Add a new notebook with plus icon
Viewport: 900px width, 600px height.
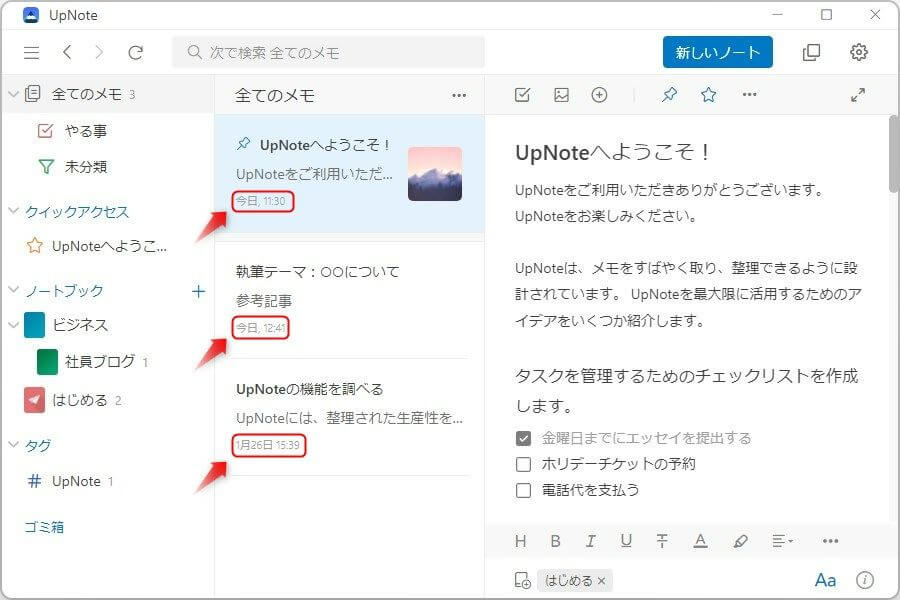coord(198,292)
